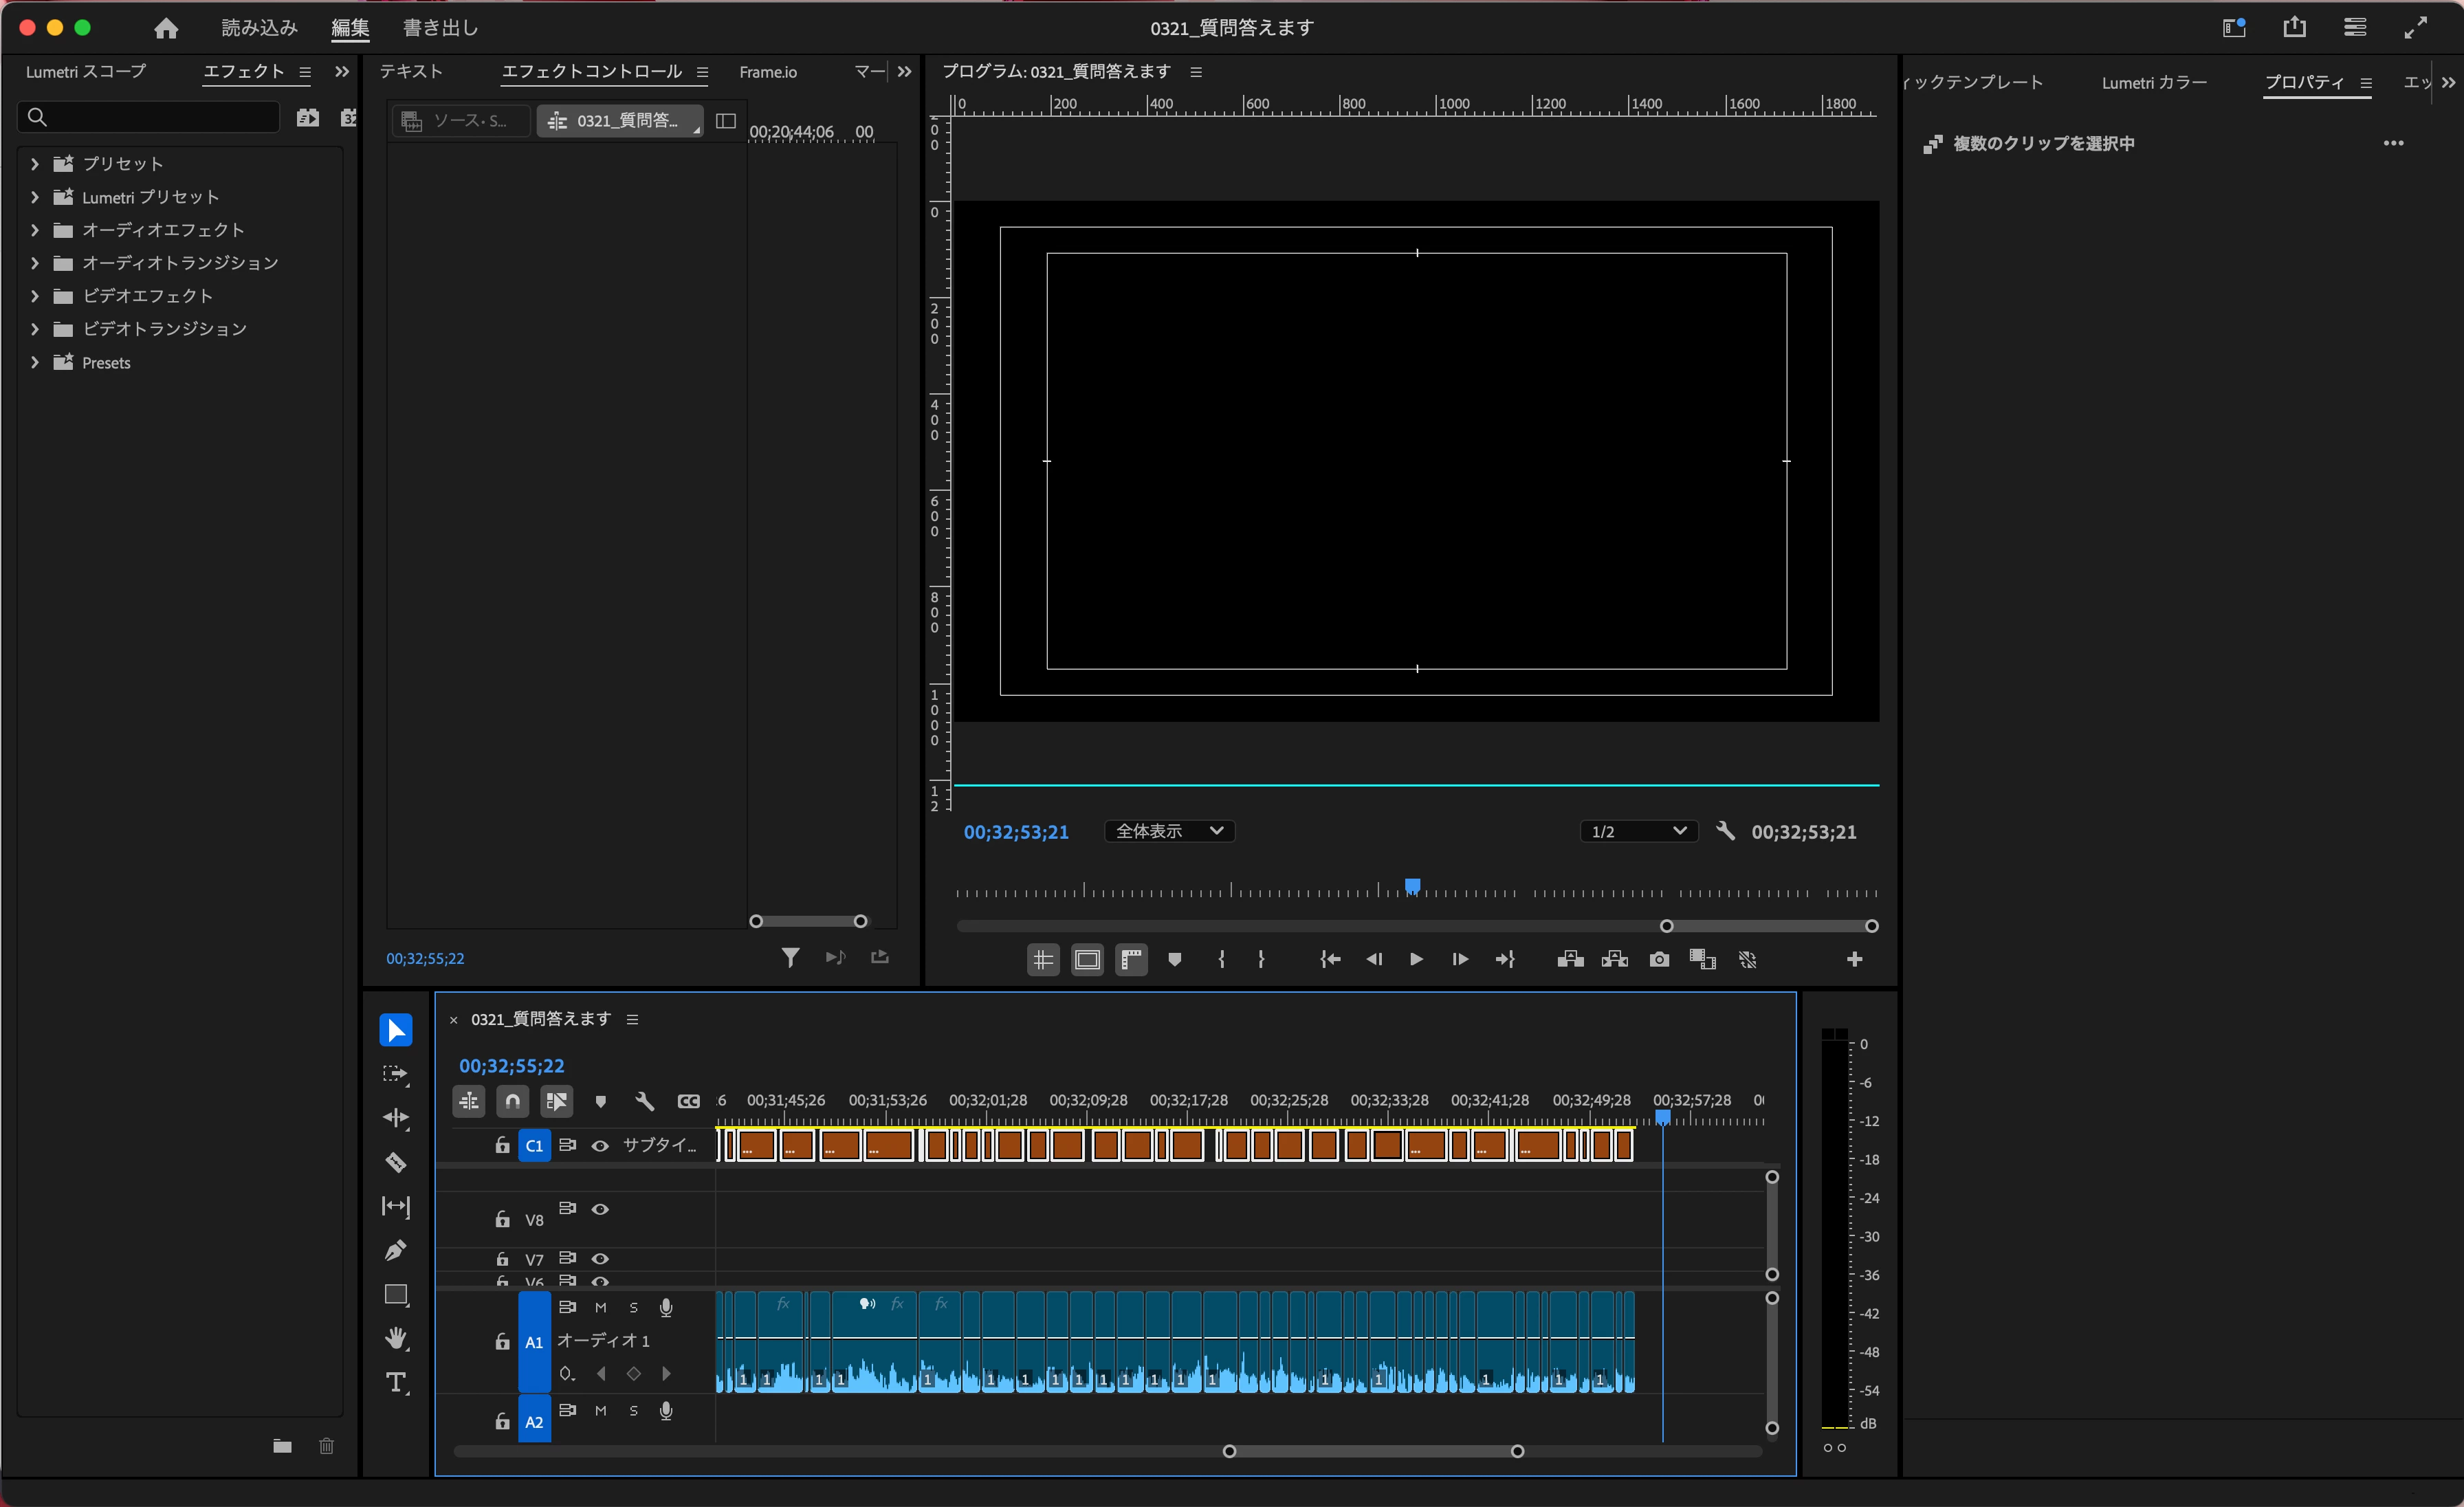The image size is (2464, 1507).
Task: Select the Type tool
Action: coord(396,1383)
